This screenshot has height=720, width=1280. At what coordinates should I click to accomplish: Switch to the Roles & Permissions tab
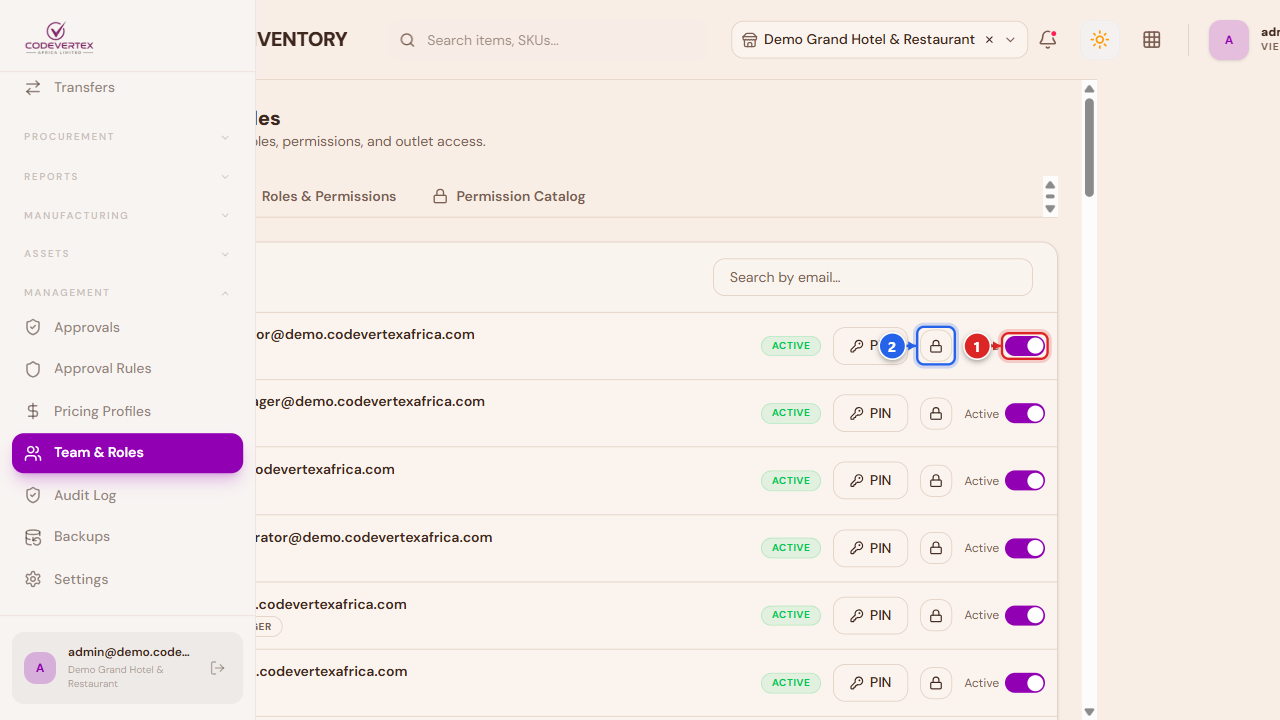pyautogui.click(x=329, y=196)
